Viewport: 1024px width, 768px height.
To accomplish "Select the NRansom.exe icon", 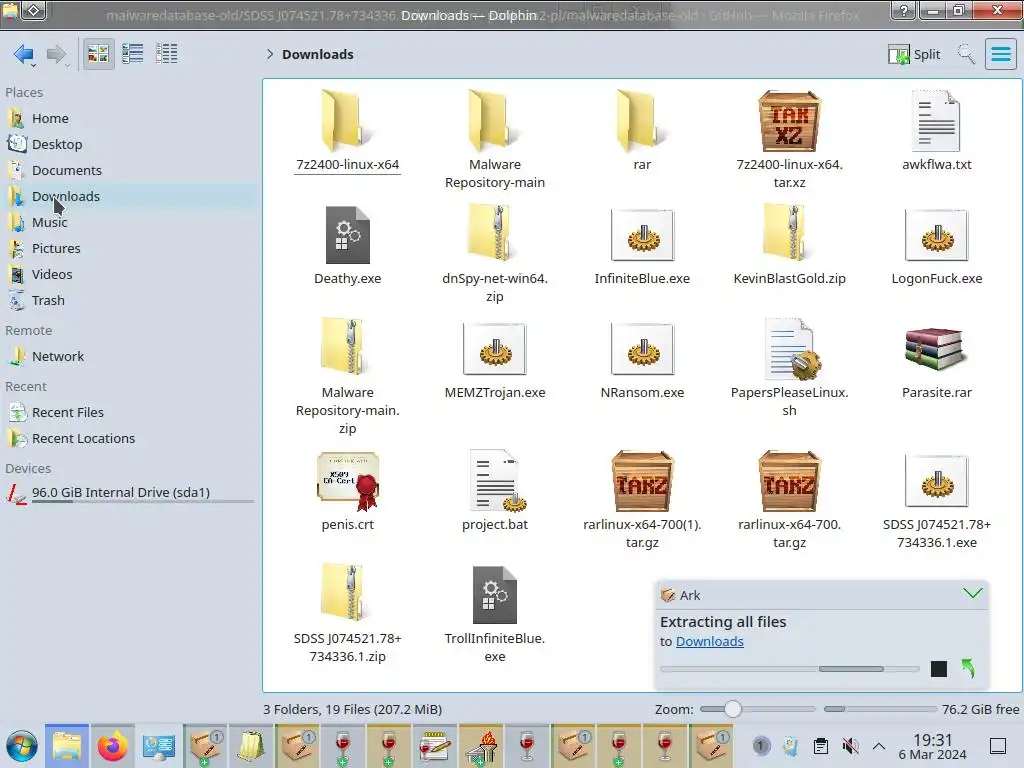I will click(643, 349).
